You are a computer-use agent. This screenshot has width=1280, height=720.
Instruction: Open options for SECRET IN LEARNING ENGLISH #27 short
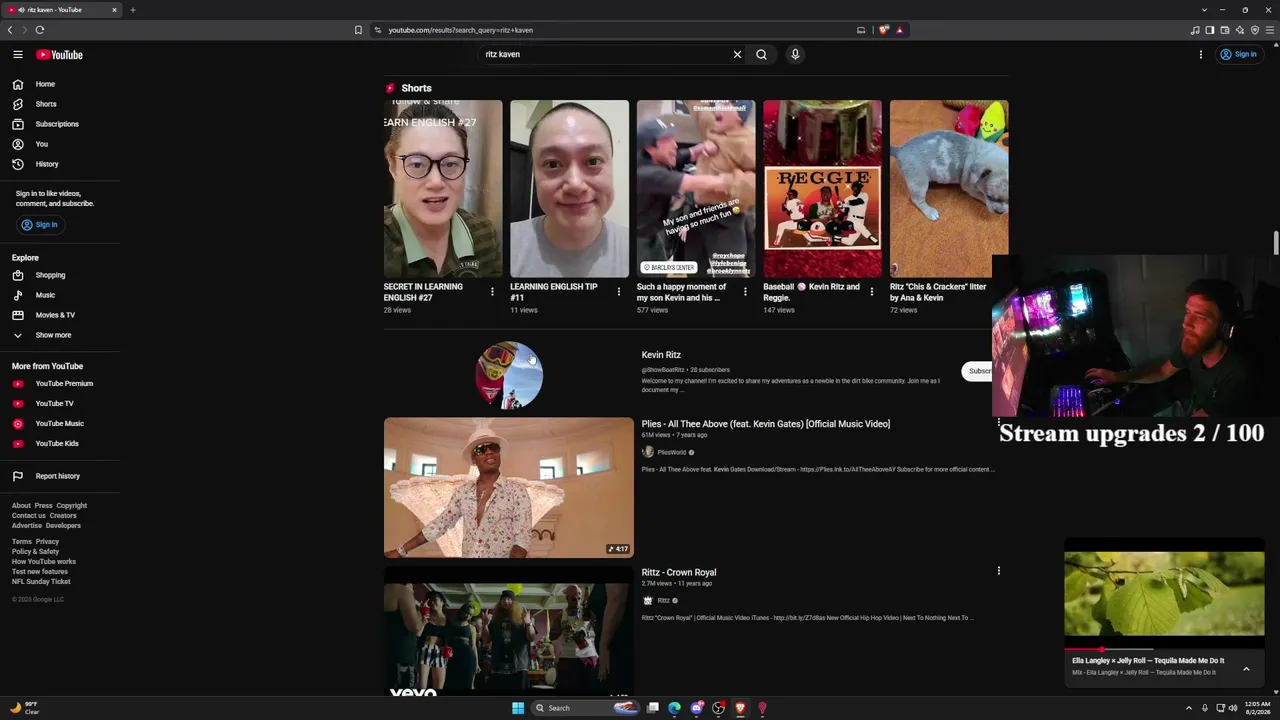click(x=492, y=291)
